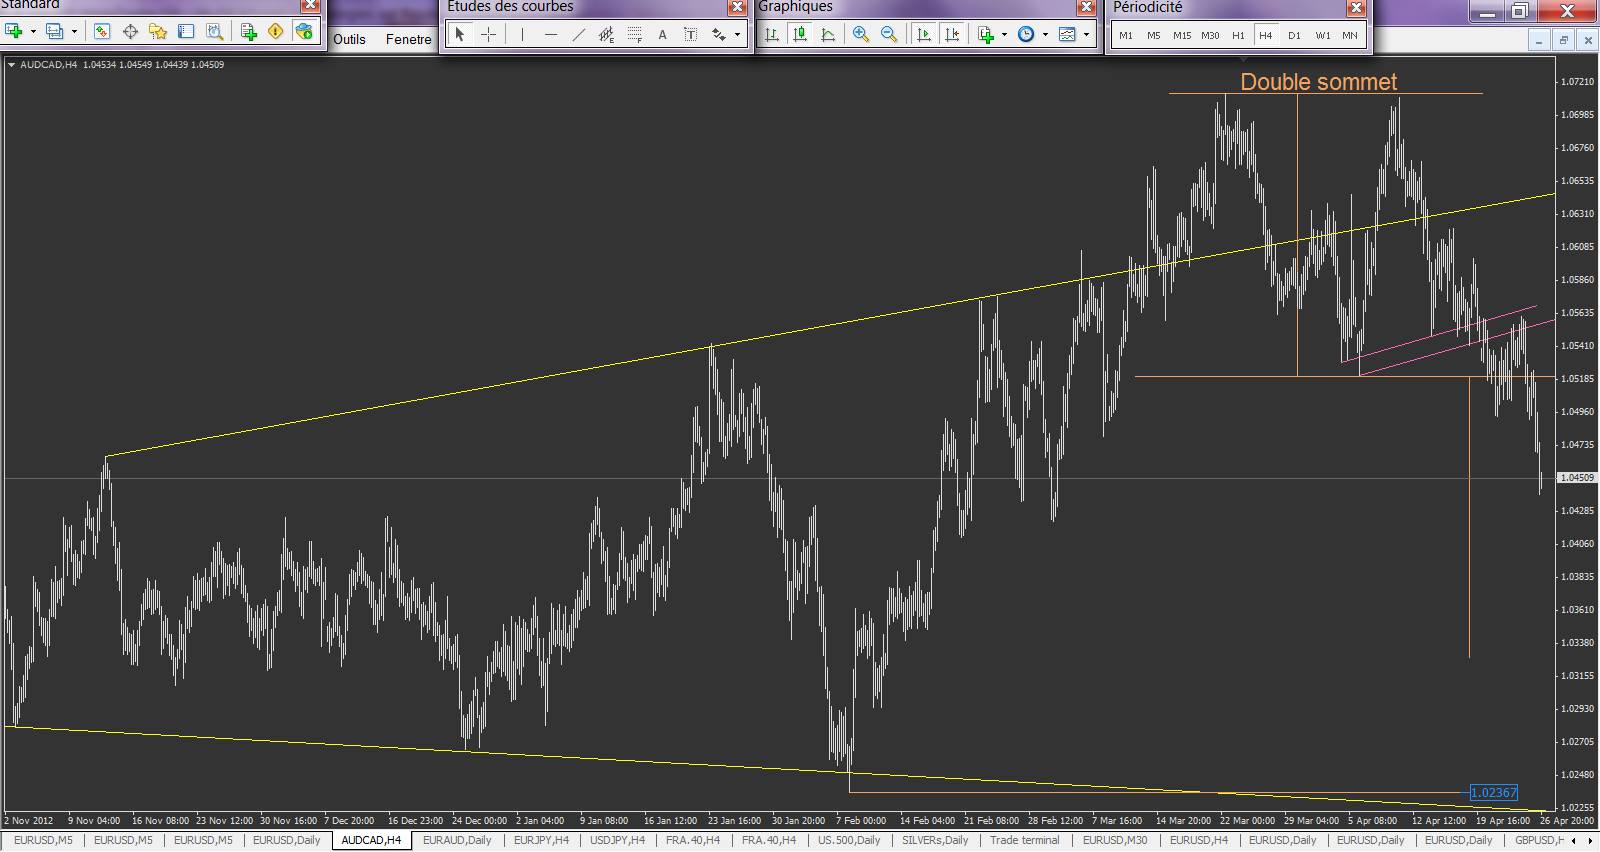Pick the vertical line drawing tool
This screenshot has height=852, width=1600.
coord(522,34)
